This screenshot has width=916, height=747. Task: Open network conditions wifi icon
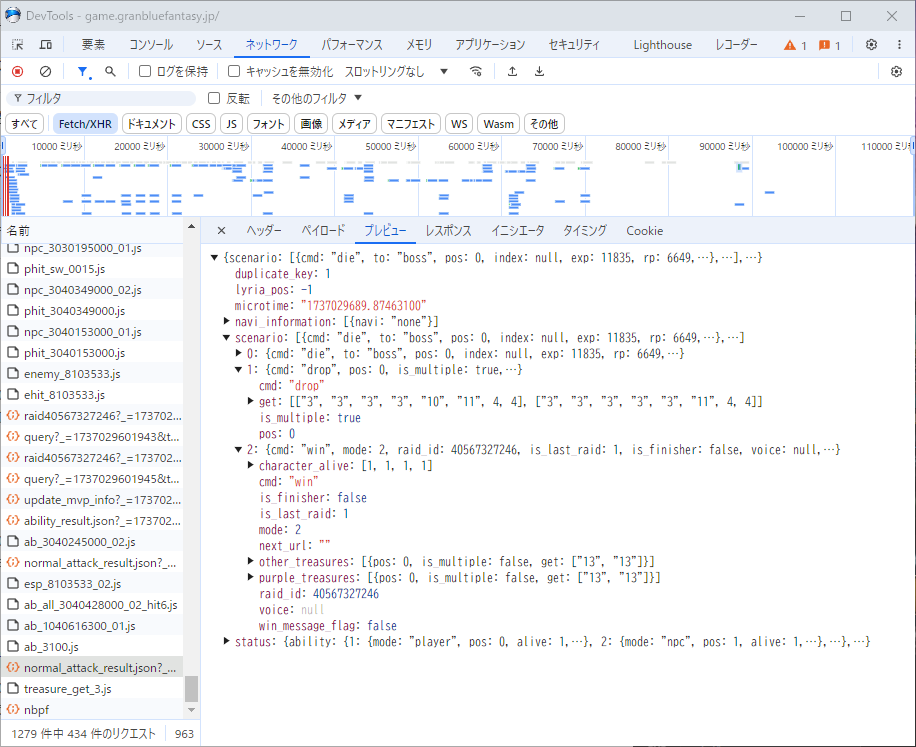[476, 72]
